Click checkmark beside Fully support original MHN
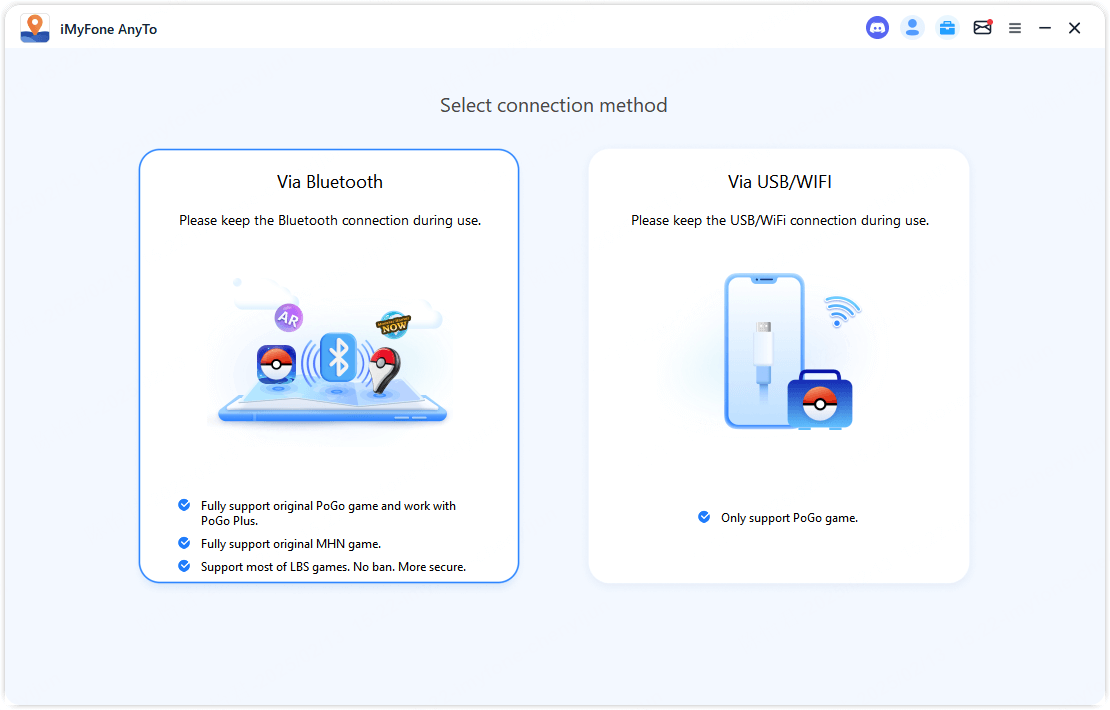This screenshot has height=710, width=1110. (184, 543)
